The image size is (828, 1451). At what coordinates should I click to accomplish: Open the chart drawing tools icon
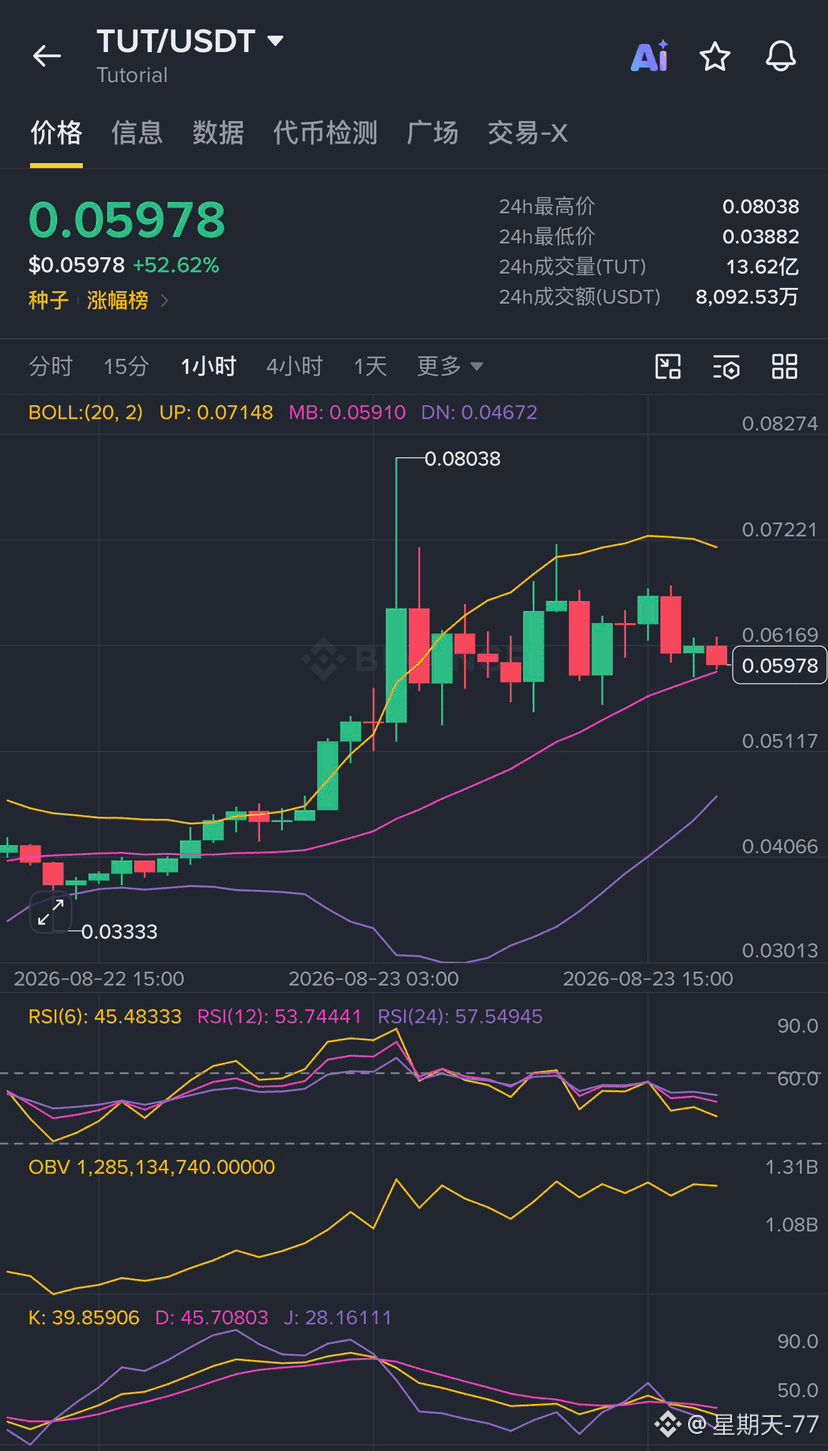tap(668, 366)
